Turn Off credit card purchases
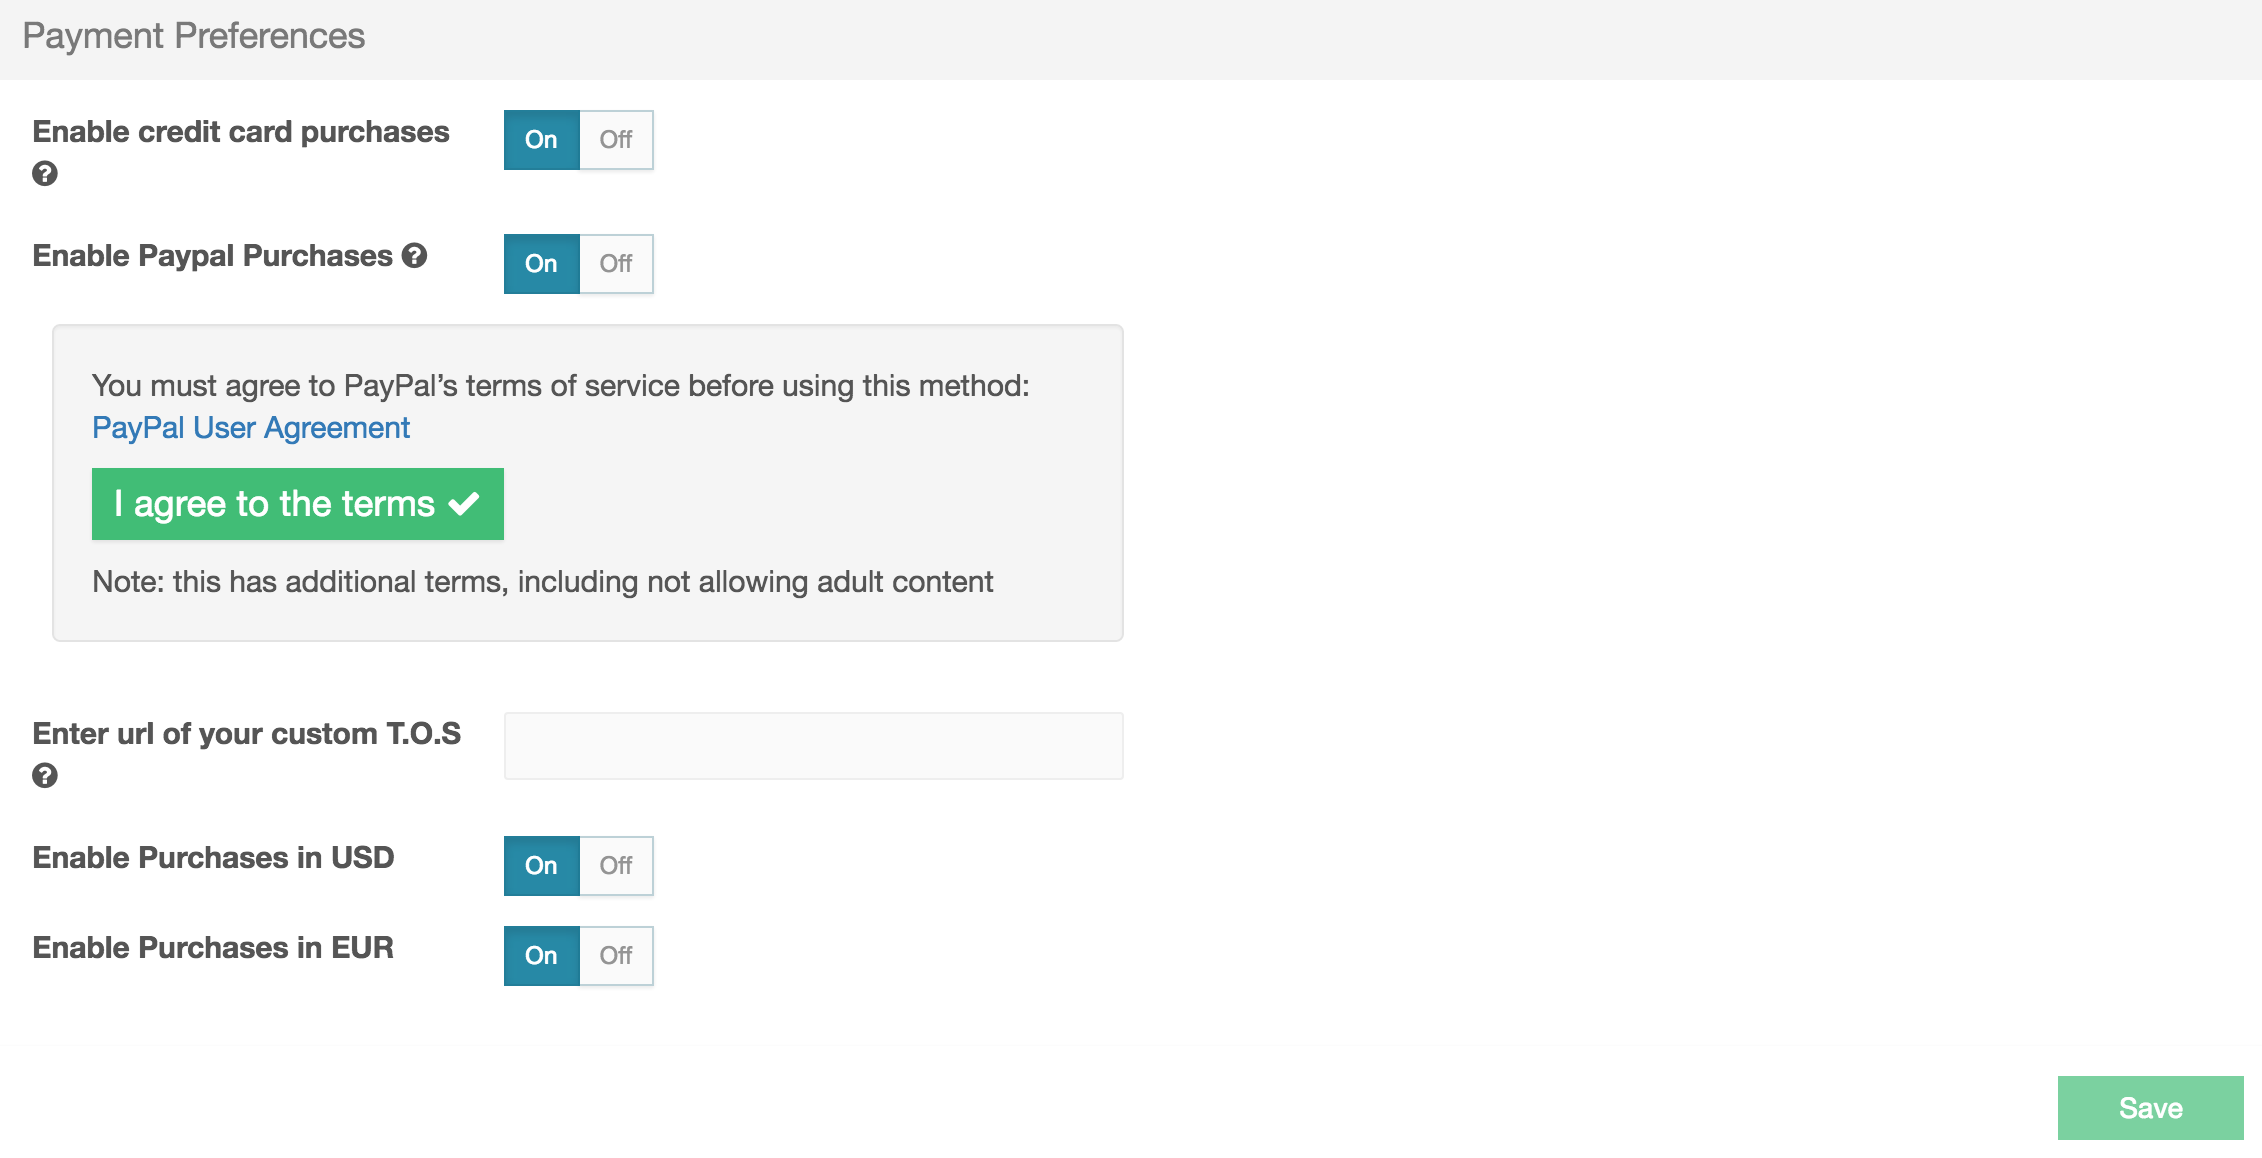Image resolution: width=2262 pixels, height=1158 pixels. [616, 140]
